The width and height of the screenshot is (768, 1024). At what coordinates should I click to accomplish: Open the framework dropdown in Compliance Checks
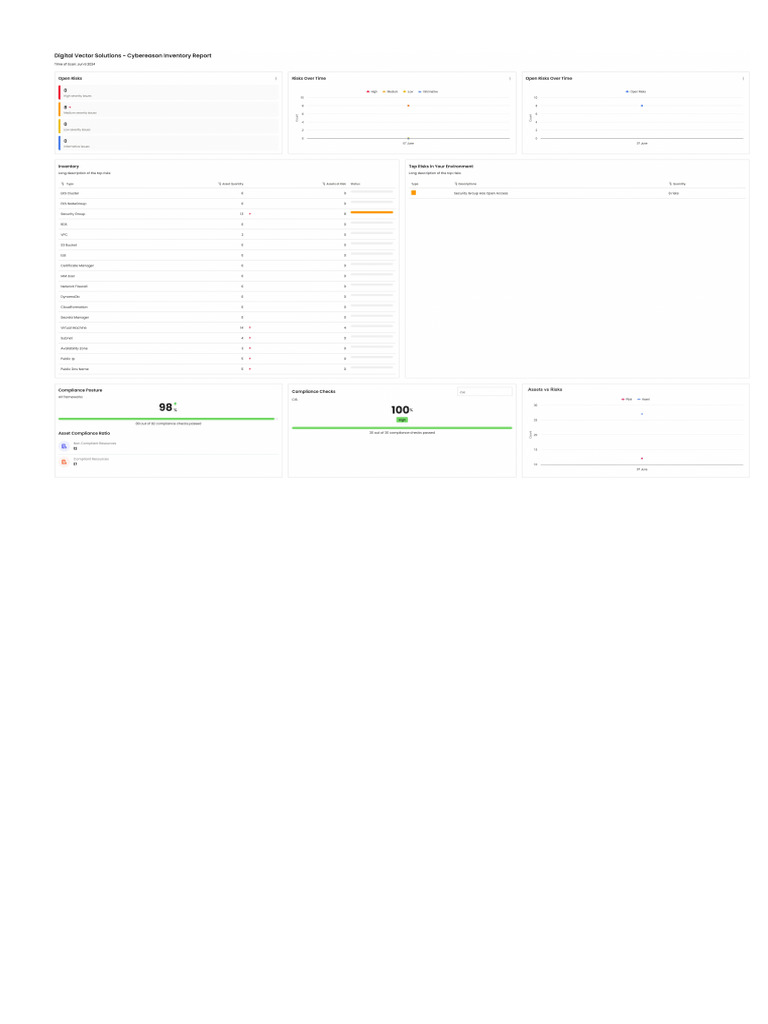(x=485, y=392)
